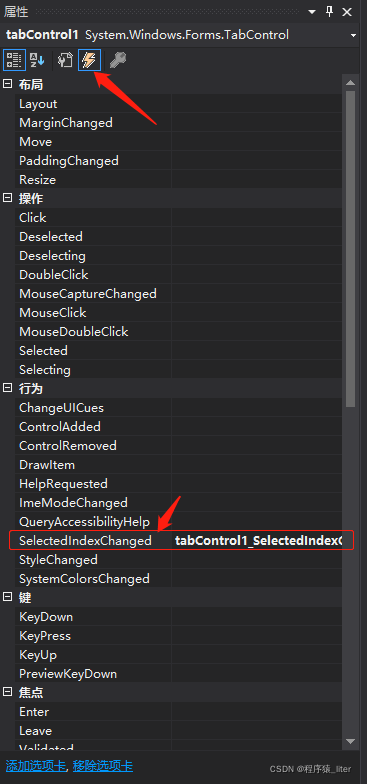This screenshot has width=367, height=784.
Task: Toggle auto-hide pin for panel
Action: [x=330, y=12]
